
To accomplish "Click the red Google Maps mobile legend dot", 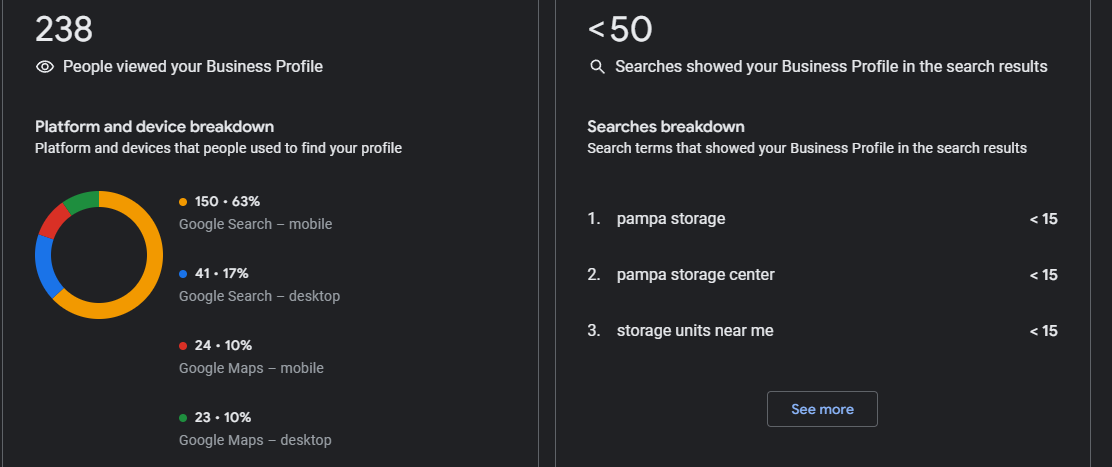I will 183,346.
